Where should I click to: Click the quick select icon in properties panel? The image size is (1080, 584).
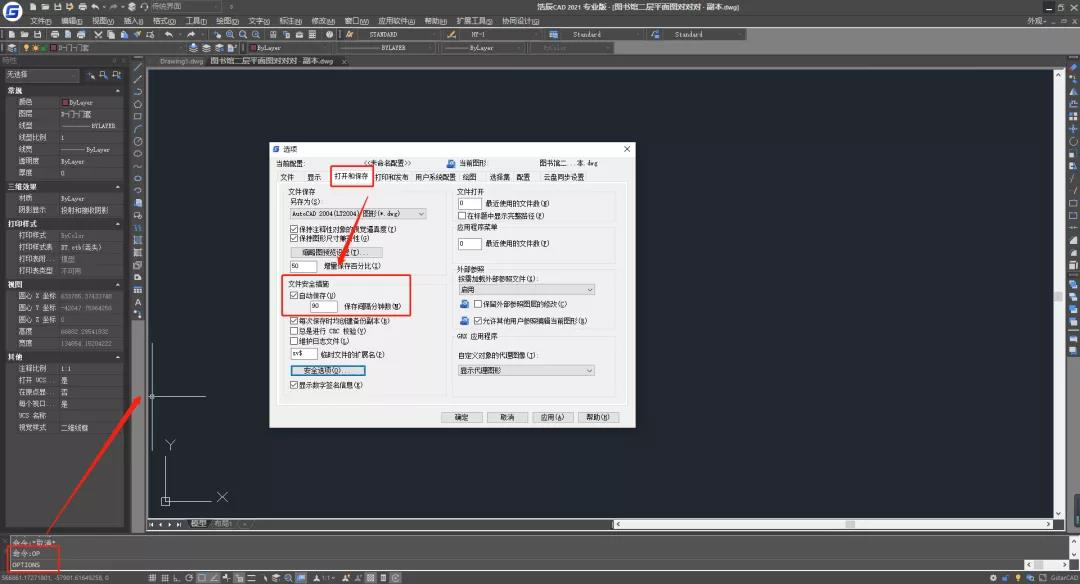tap(116, 74)
